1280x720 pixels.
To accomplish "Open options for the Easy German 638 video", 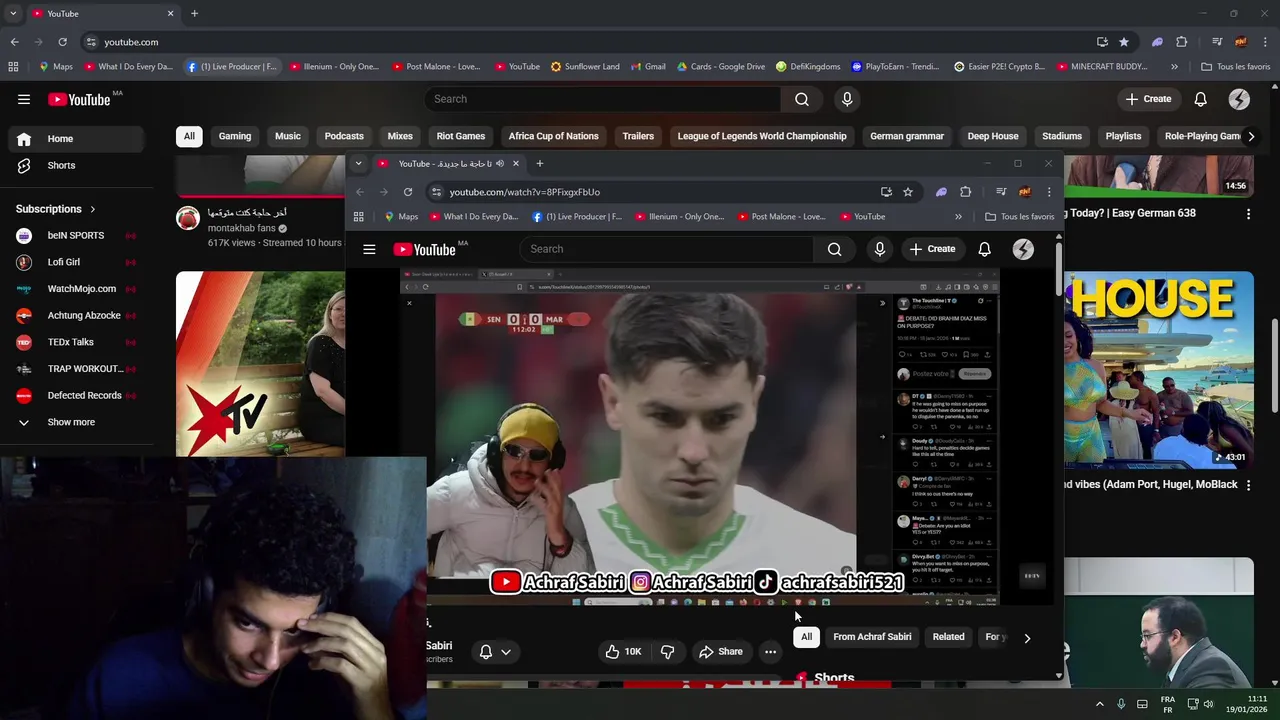I will (x=1247, y=214).
